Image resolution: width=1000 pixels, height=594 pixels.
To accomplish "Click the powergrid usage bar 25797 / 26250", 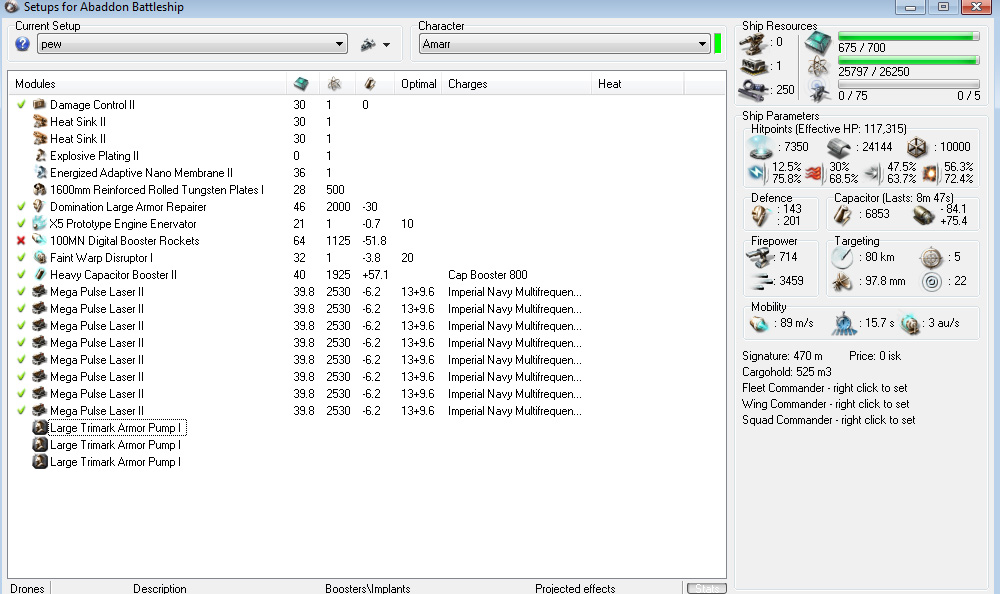I will [908, 61].
